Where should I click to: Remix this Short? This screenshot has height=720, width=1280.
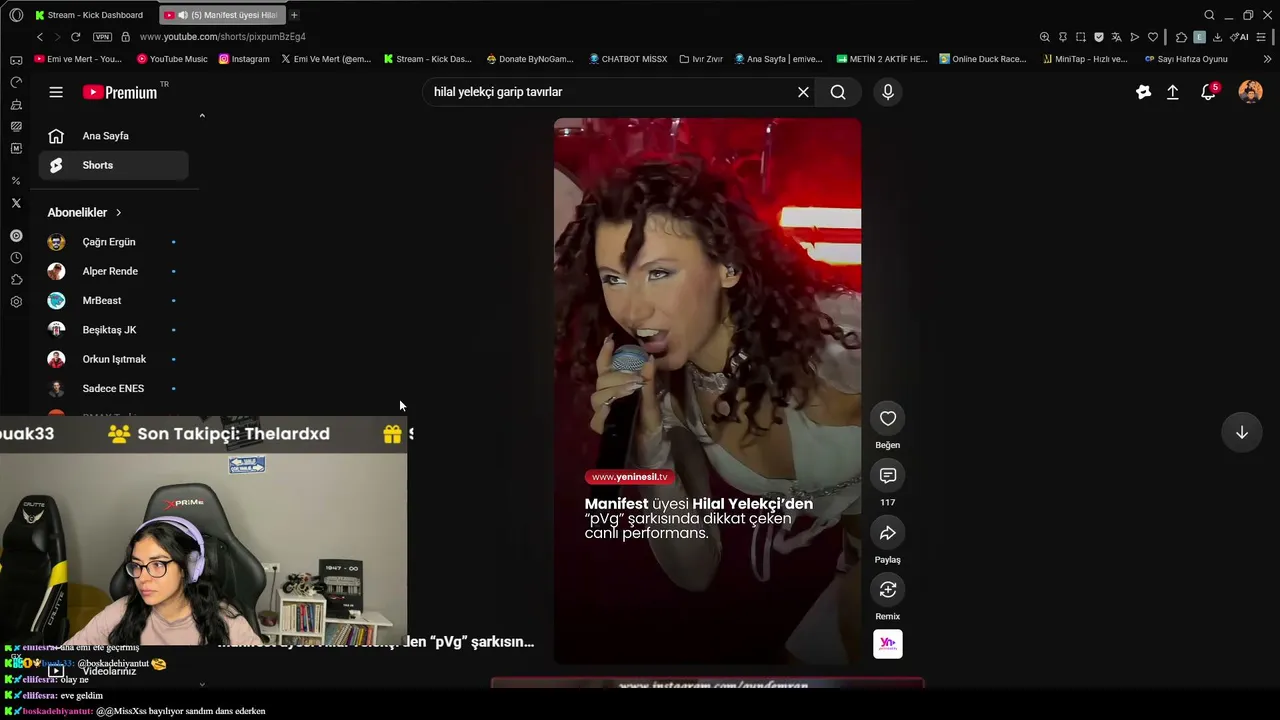tap(888, 590)
